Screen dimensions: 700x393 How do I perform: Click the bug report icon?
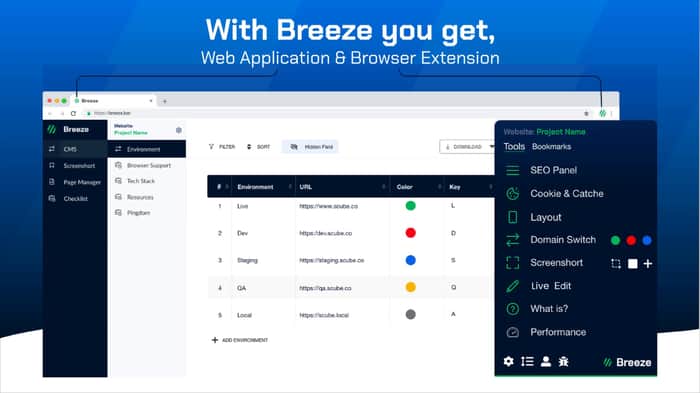click(x=563, y=361)
